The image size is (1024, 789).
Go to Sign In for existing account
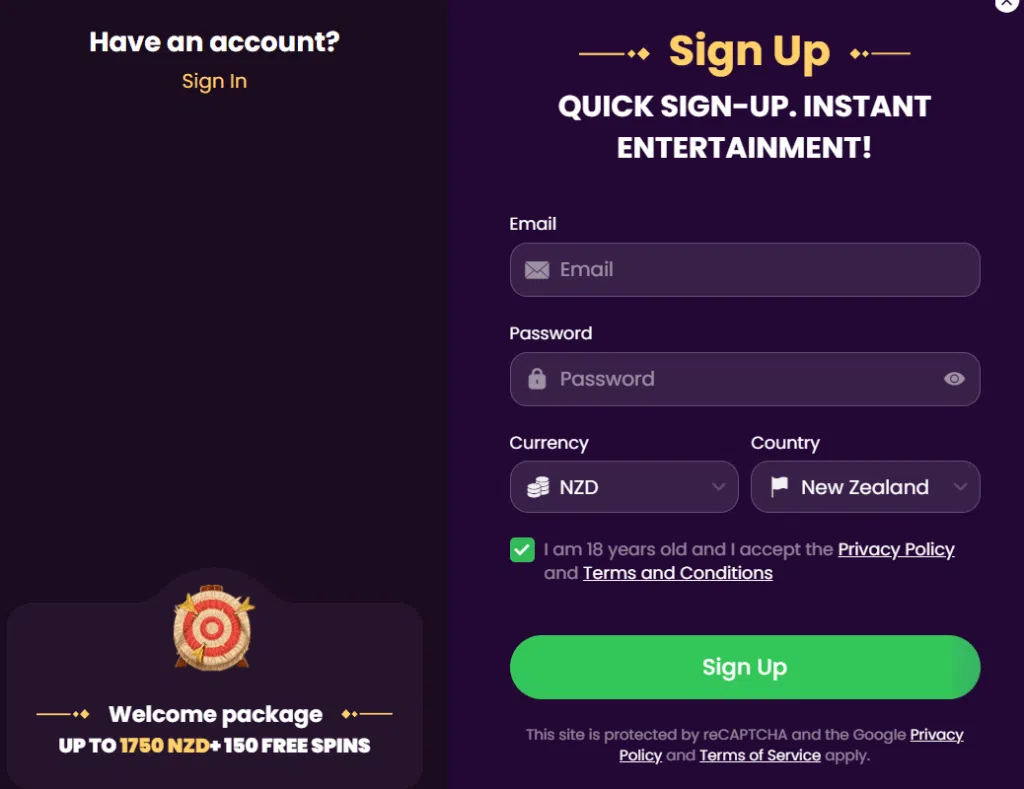pyautogui.click(x=214, y=81)
